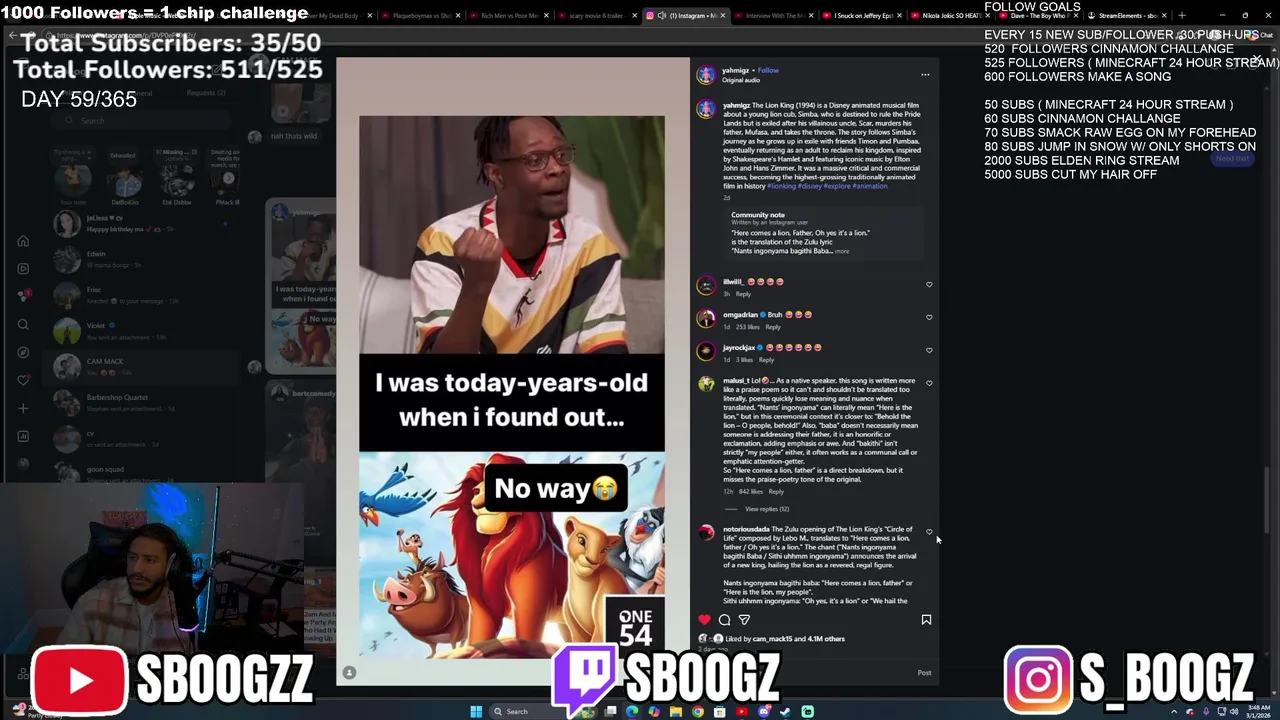Viewport: 1280px width, 720px height.
Task: Expand the community note with 'more'
Action: point(842,251)
